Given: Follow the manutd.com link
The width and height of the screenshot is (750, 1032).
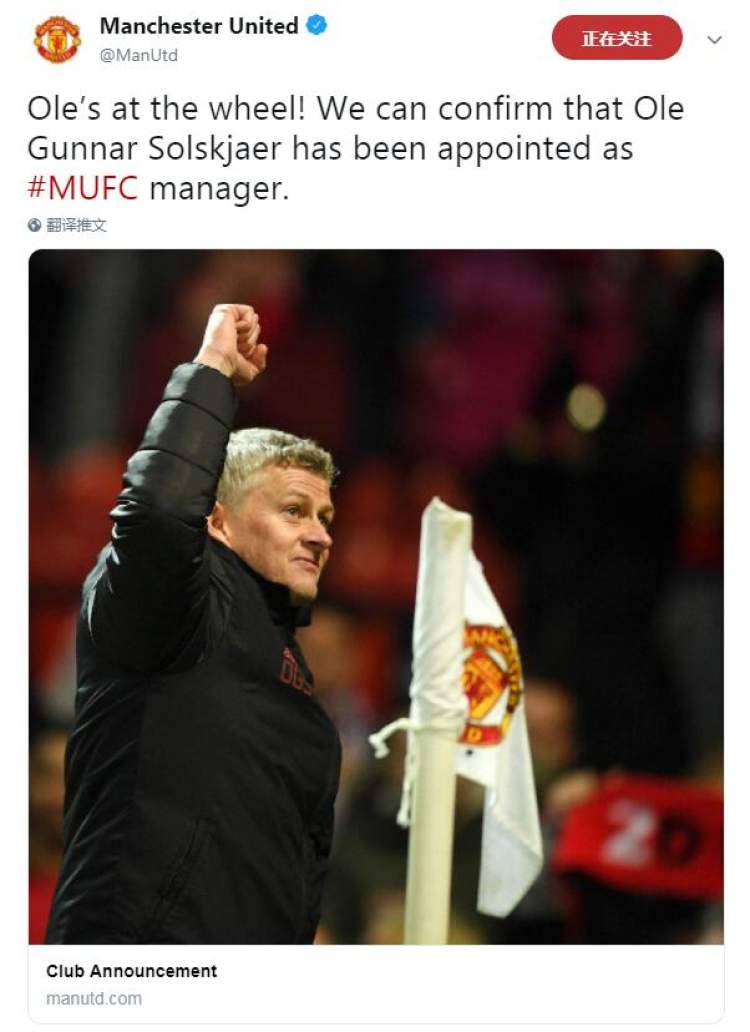Looking at the screenshot, I should click(x=94, y=998).
